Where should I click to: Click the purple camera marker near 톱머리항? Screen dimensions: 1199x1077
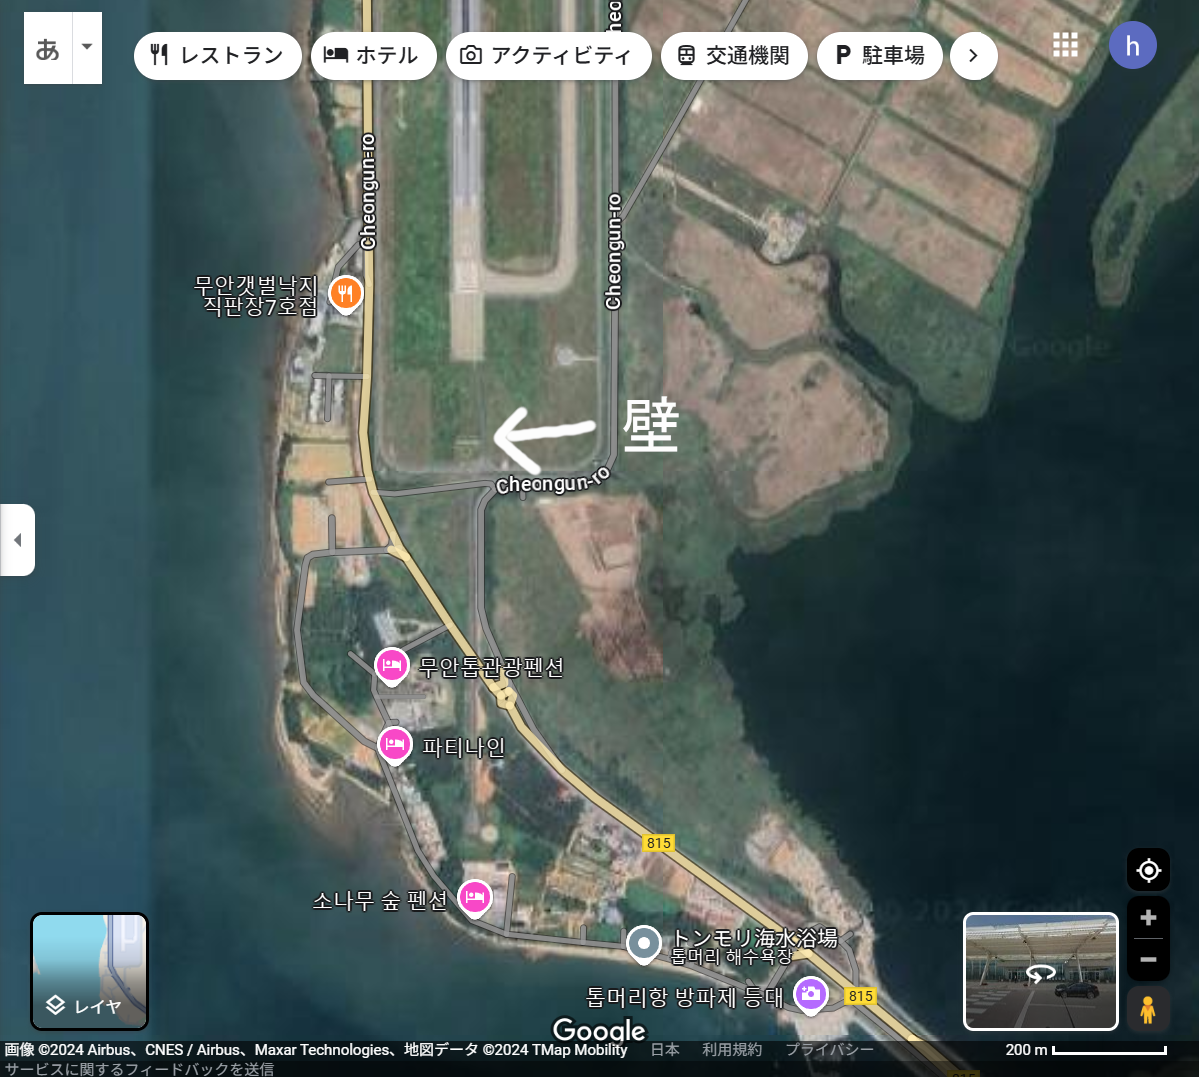811,996
